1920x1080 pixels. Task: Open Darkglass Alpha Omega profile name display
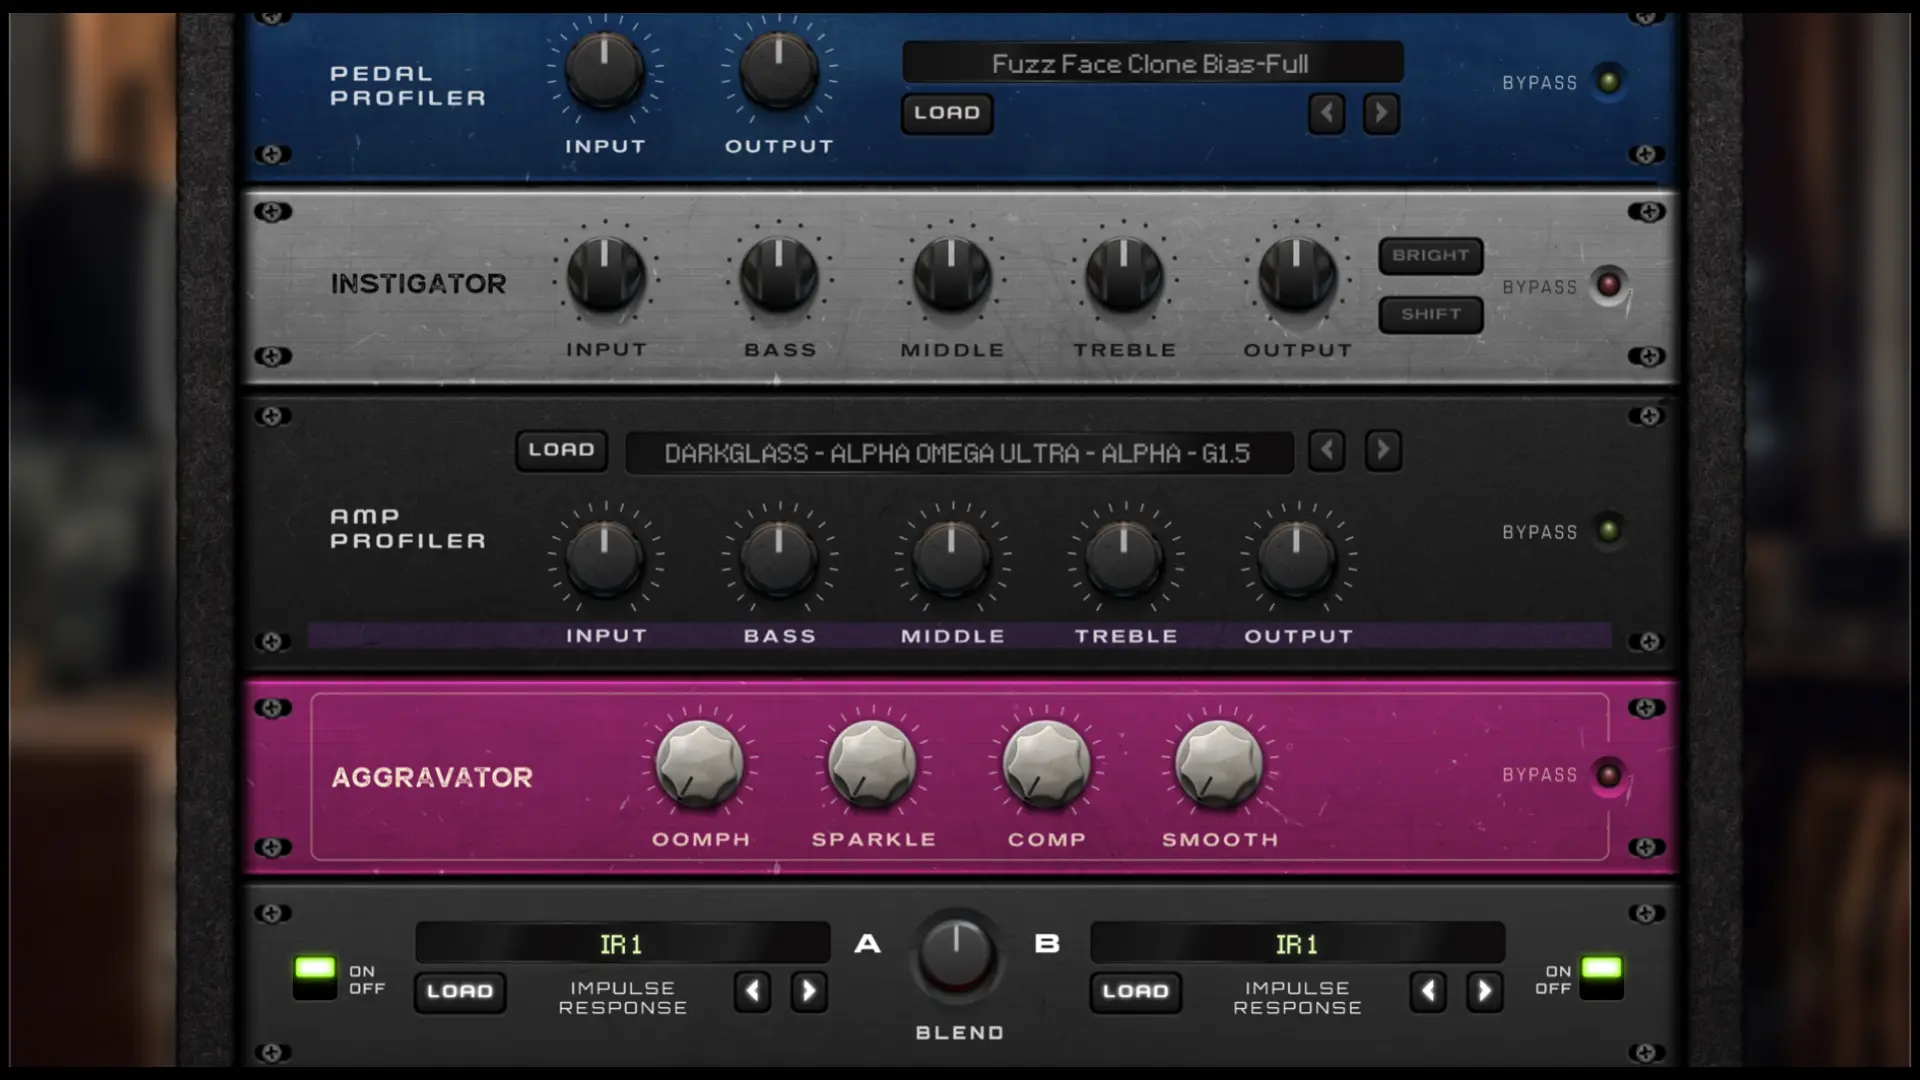(958, 454)
